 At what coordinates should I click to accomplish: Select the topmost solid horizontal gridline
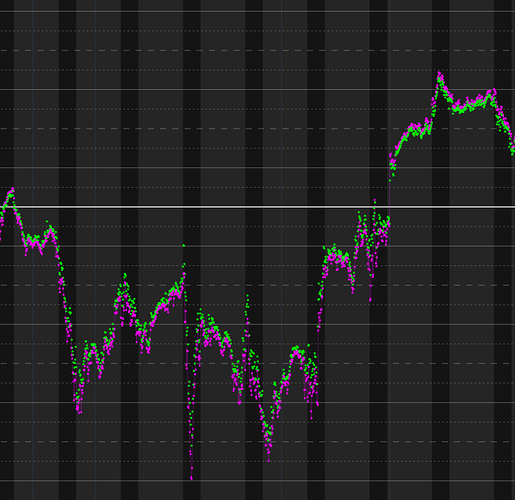[x=257, y=12]
